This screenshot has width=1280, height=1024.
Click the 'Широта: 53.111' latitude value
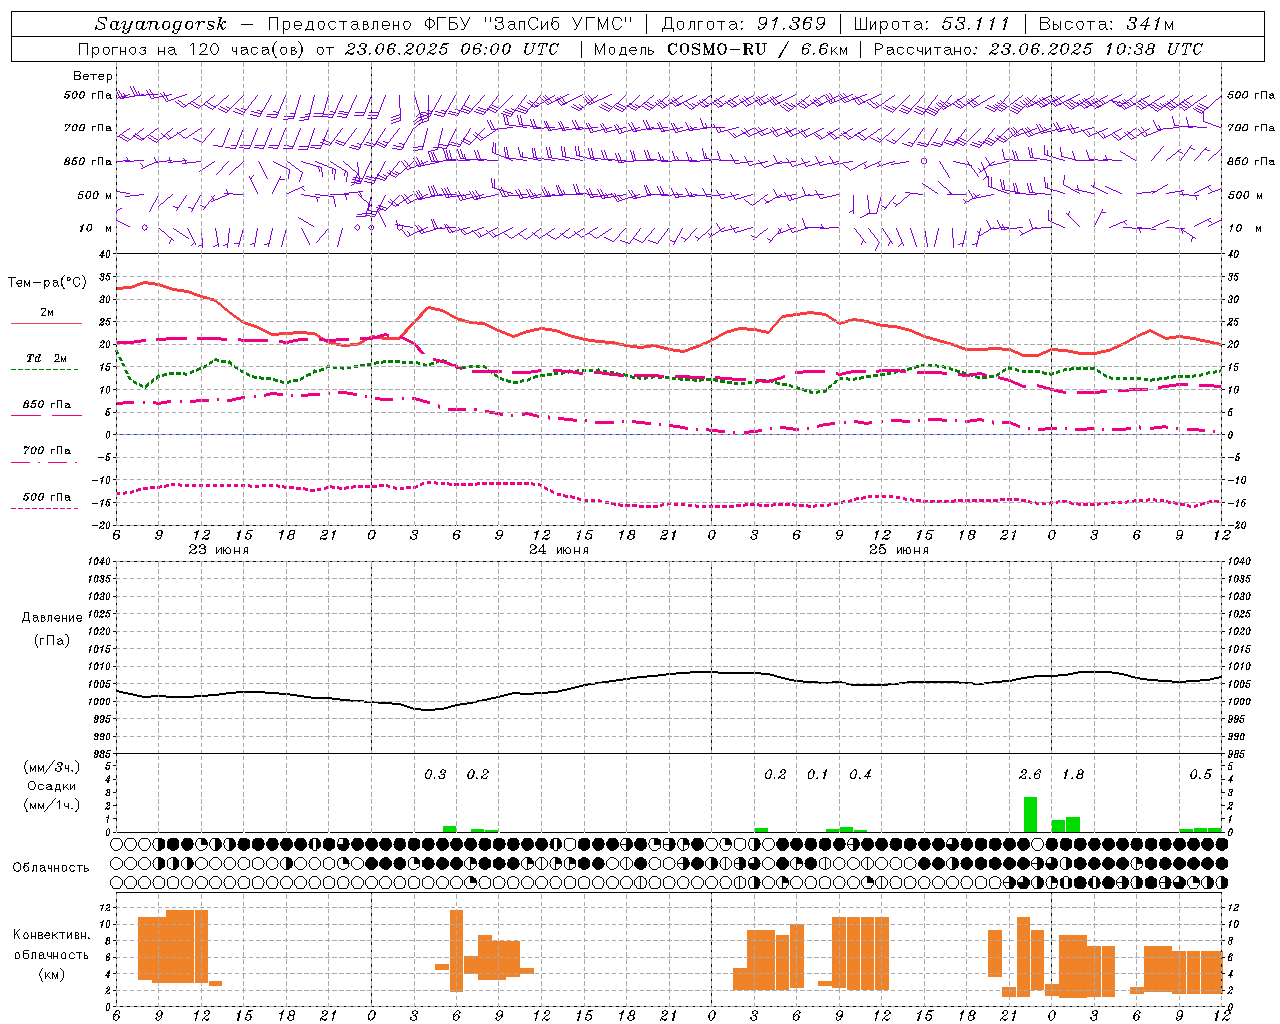(932, 24)
